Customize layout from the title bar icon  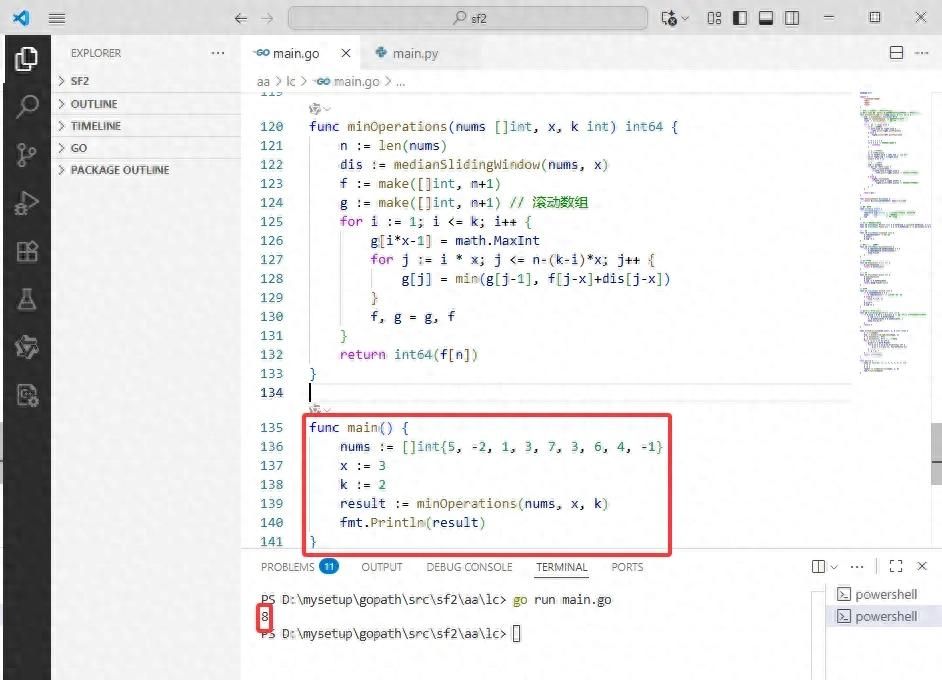(714, 18)
